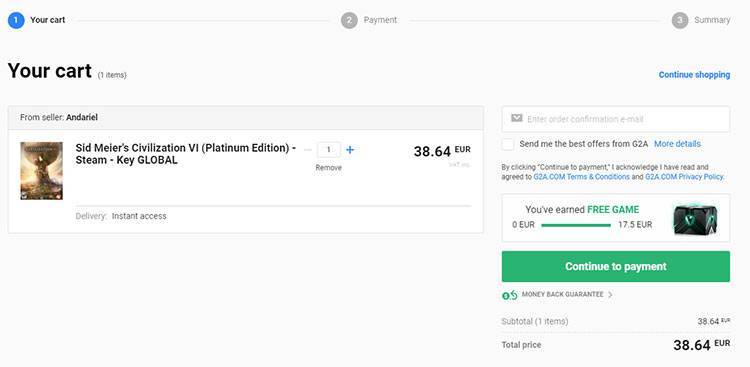The width and height of the screenshot is (750, 367).
Task: Click the free game loot box image
Action: 696,220
